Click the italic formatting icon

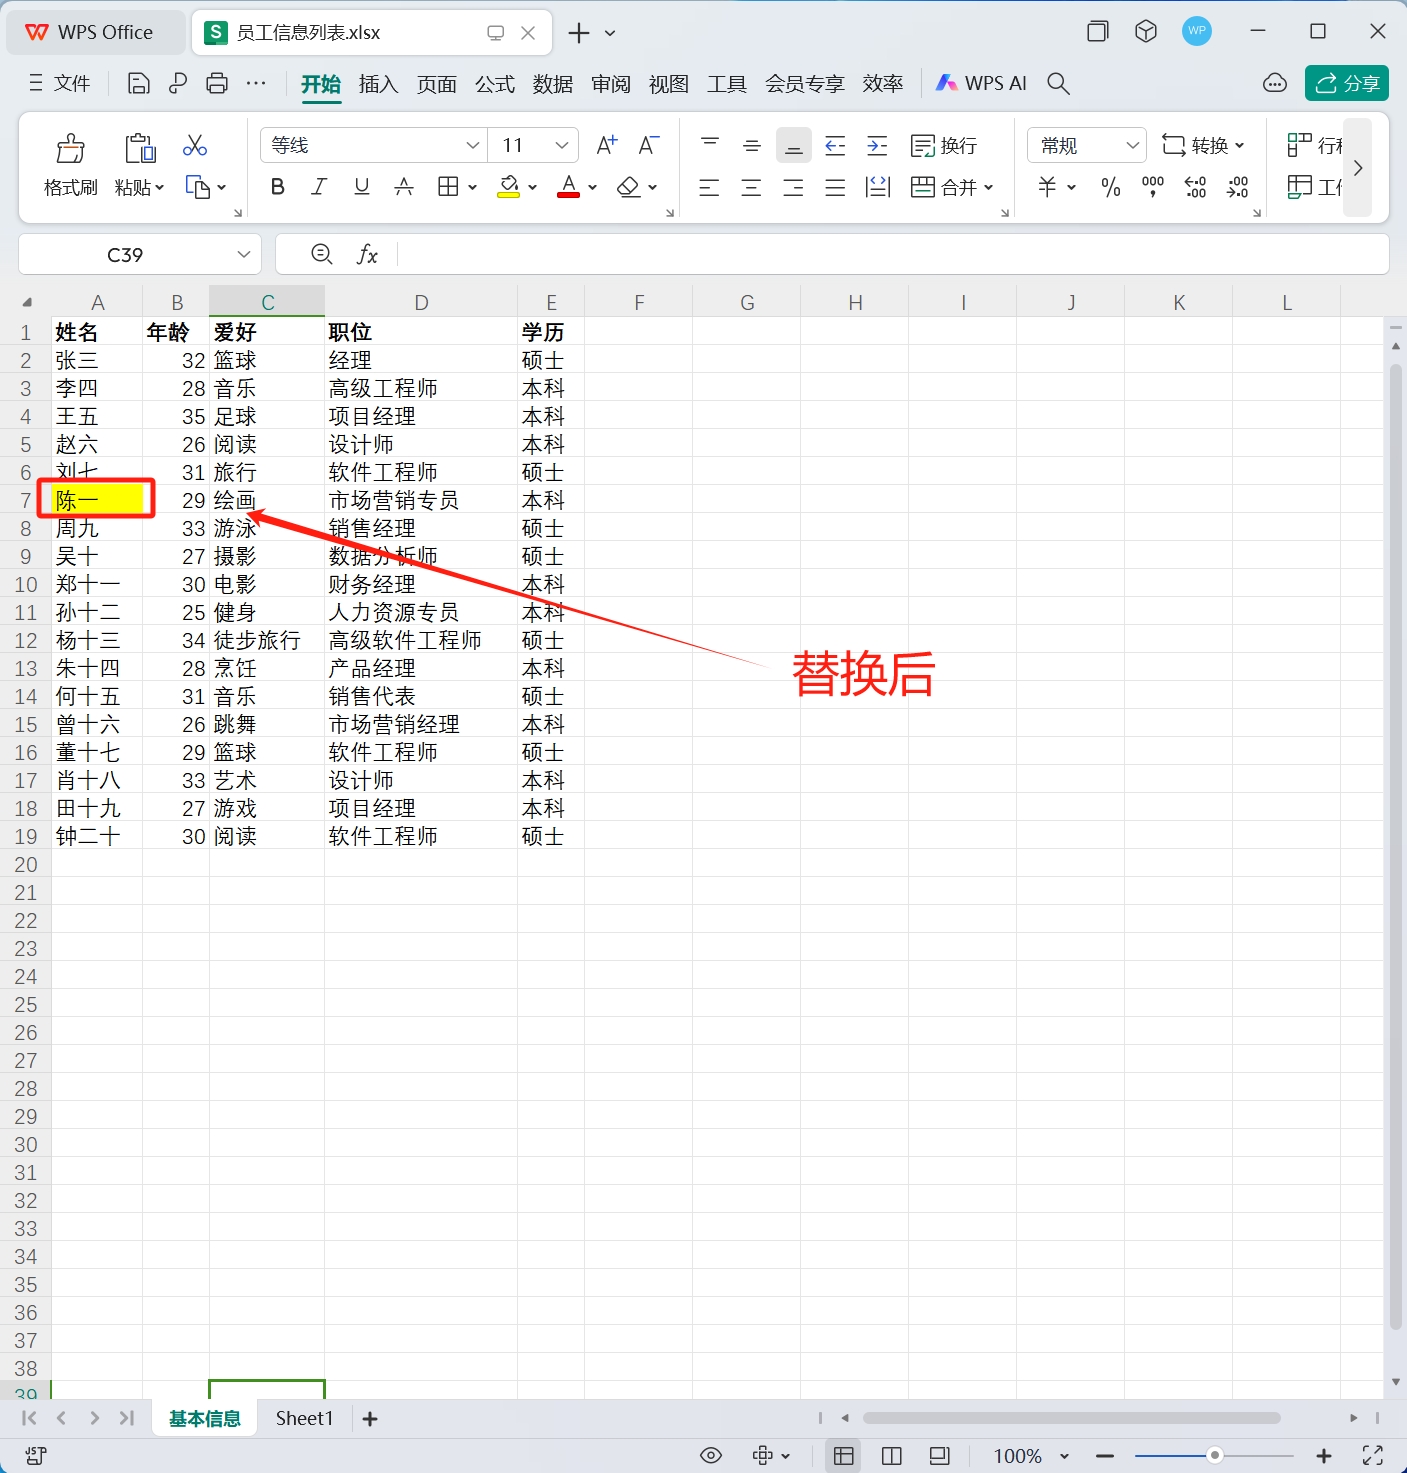pyautogui.click(x=318, y=187)
